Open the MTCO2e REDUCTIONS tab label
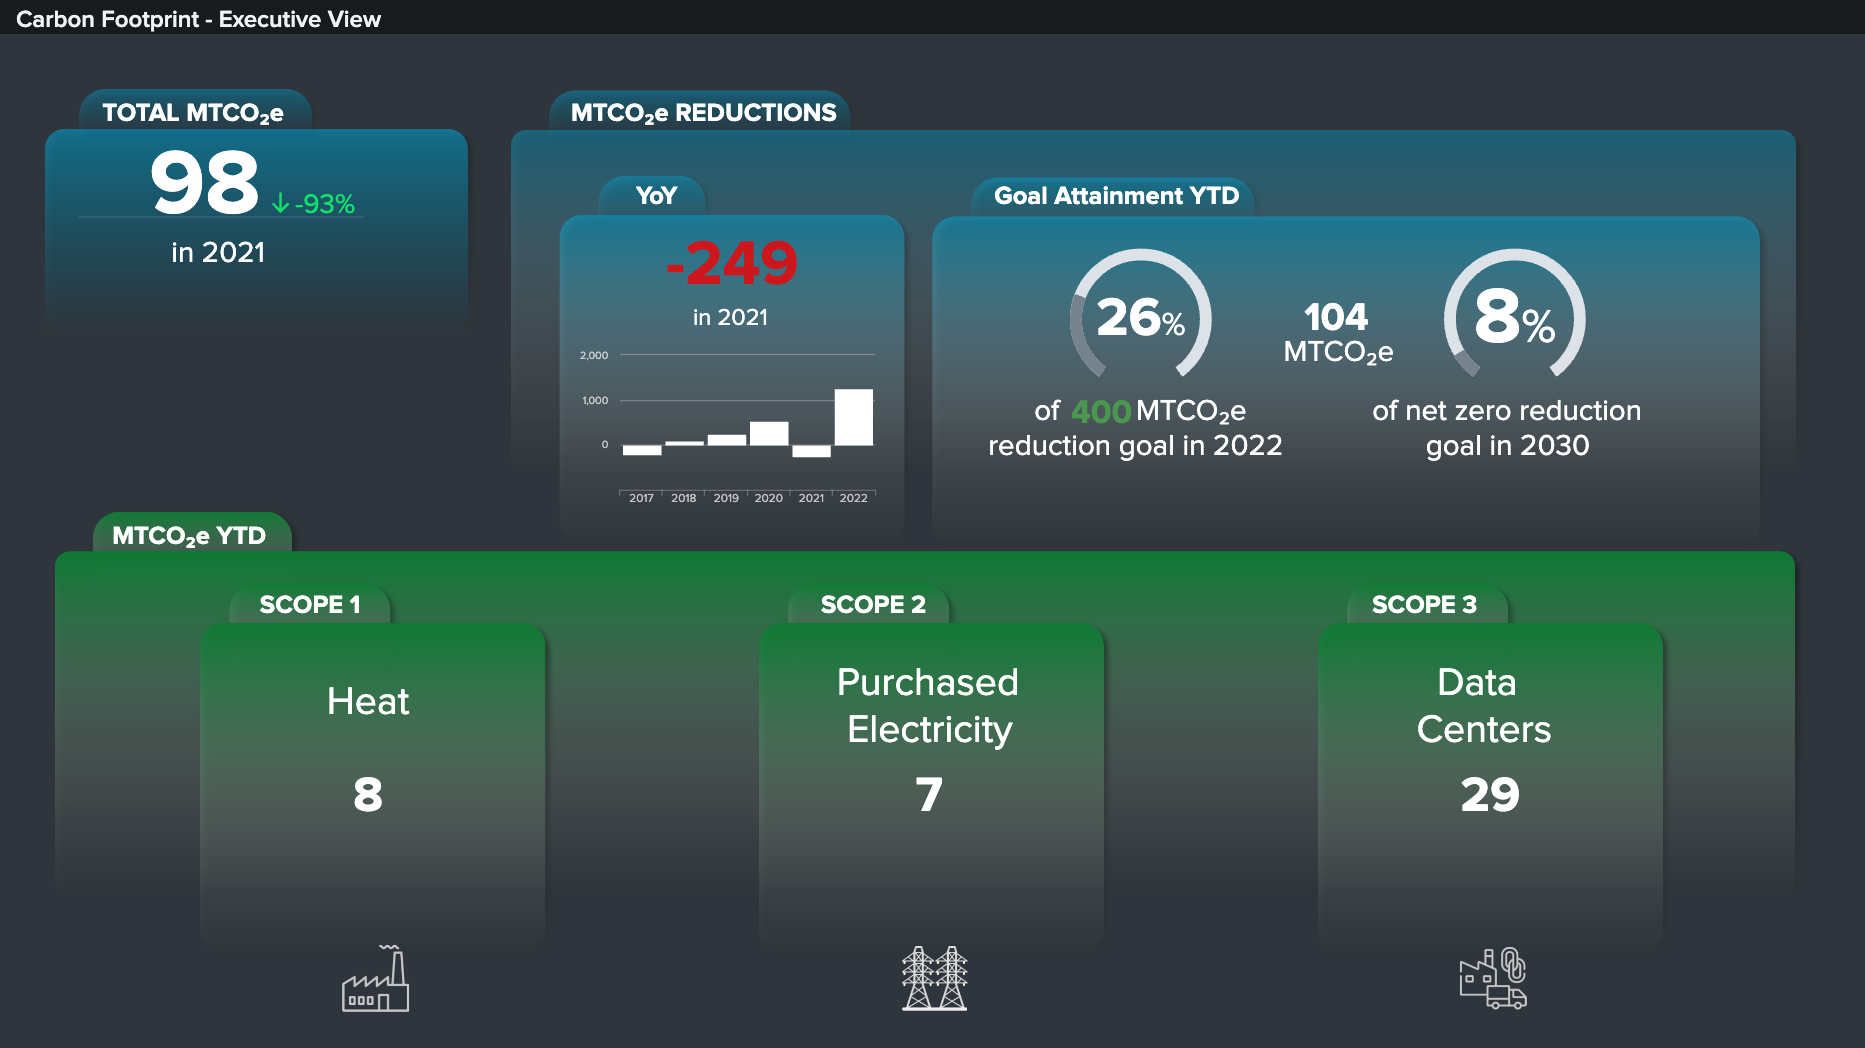The height and width of the screenshot is (1048, 1865). 703,113
